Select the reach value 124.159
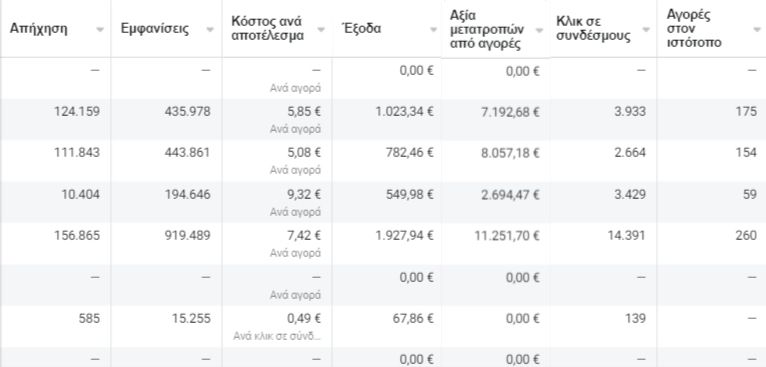 coord(77,111)
